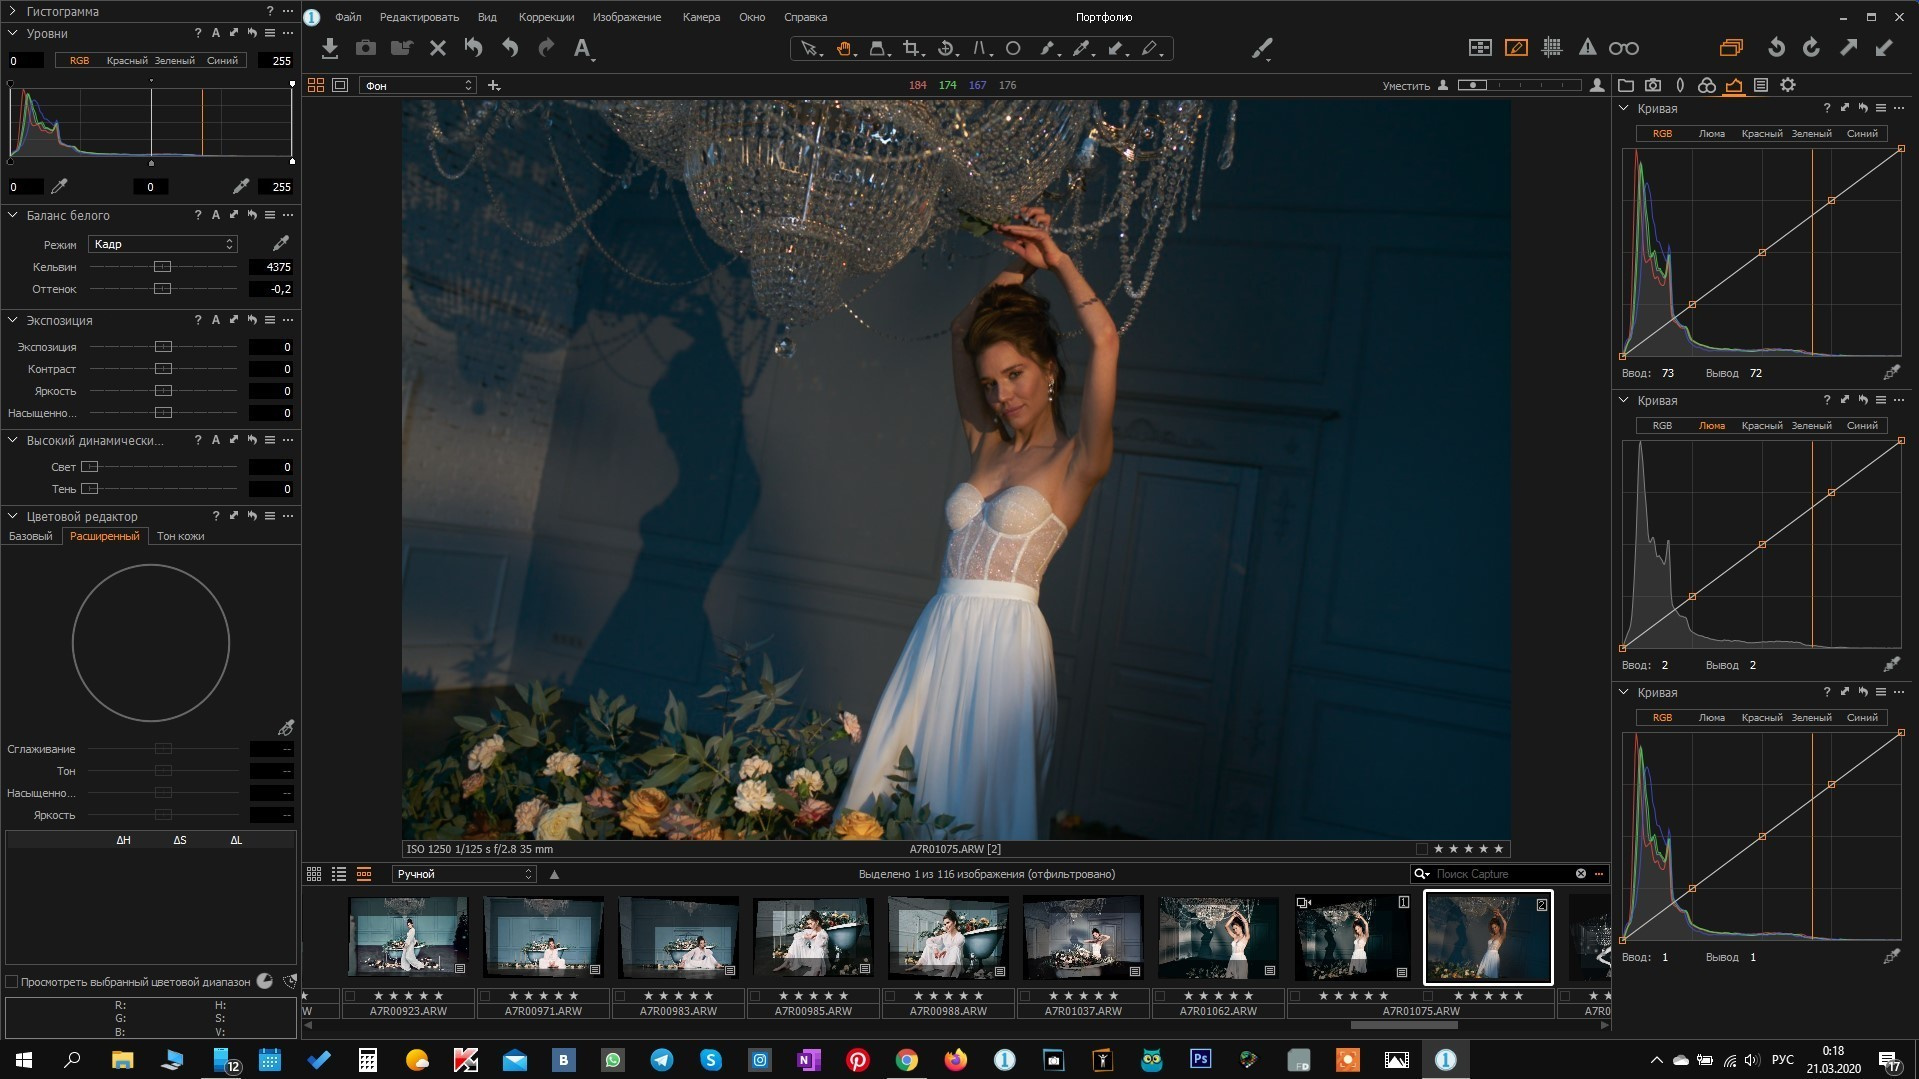Open the white balance 'Кадр' mode dropdown
The image size is (1919, 1079).
point(163,244)
